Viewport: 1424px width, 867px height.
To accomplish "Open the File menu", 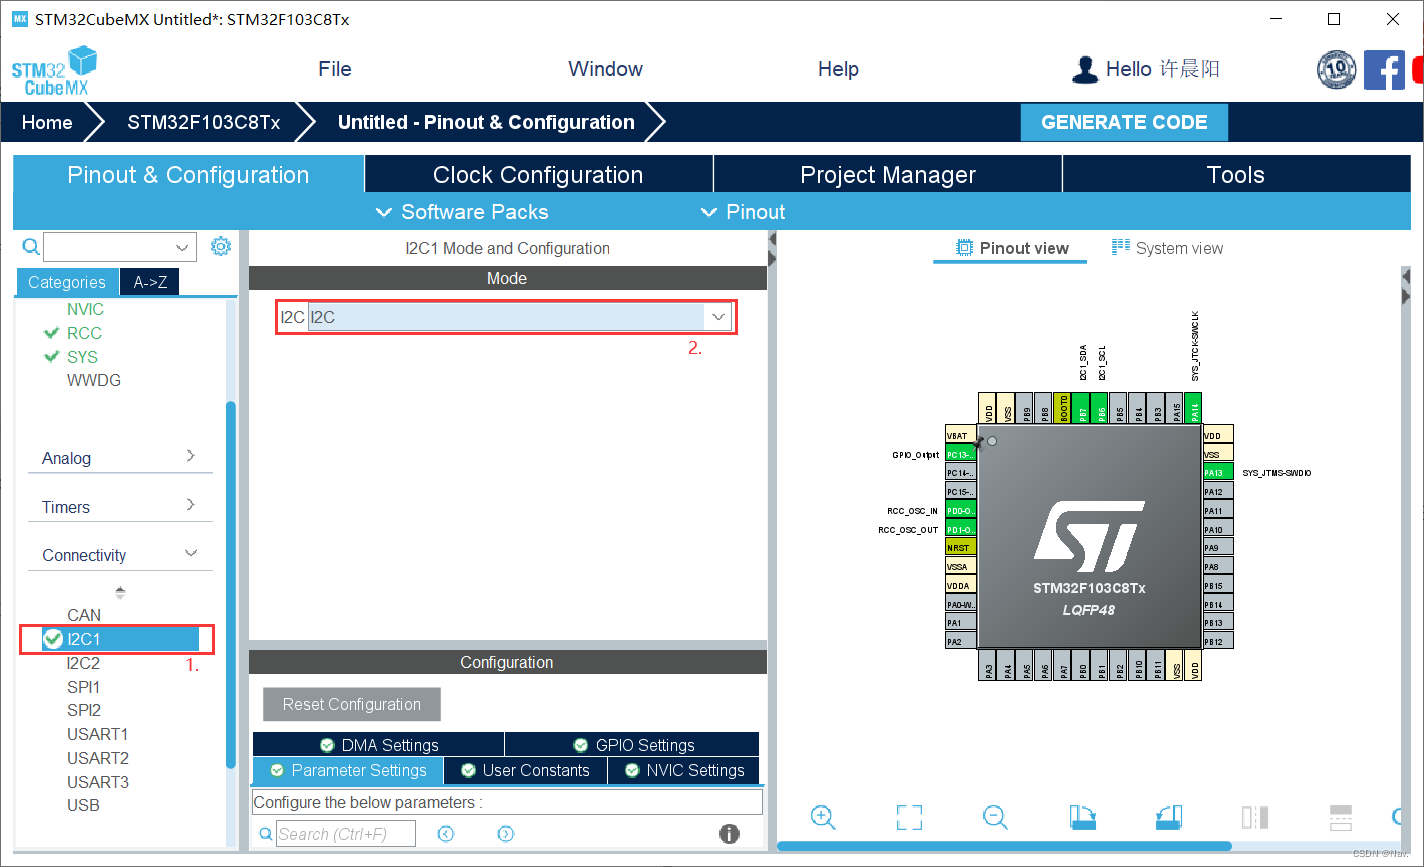I will [x=335, y=69].
